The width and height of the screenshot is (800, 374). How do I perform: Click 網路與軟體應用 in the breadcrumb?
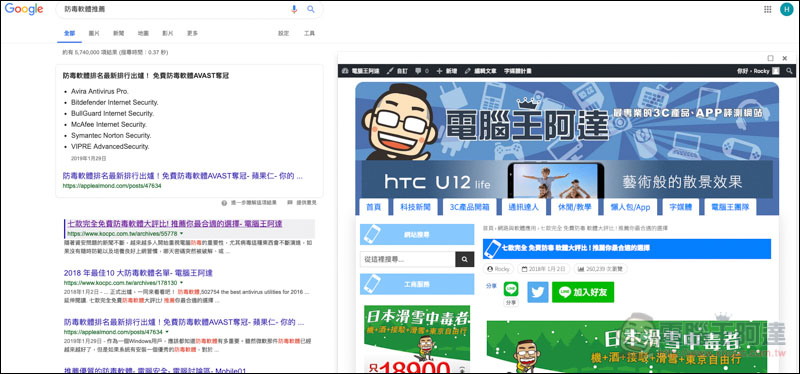pyautogui.click(x=517, y=228)
